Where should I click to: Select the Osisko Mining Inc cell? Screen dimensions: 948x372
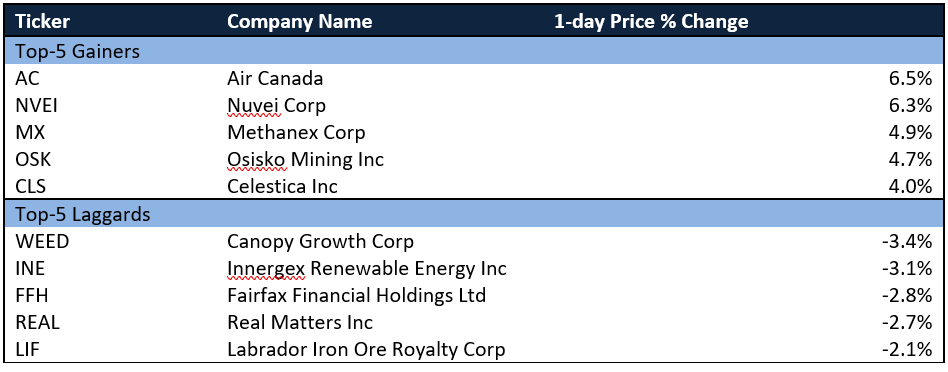pyautogui.click(x=305, y=160)
